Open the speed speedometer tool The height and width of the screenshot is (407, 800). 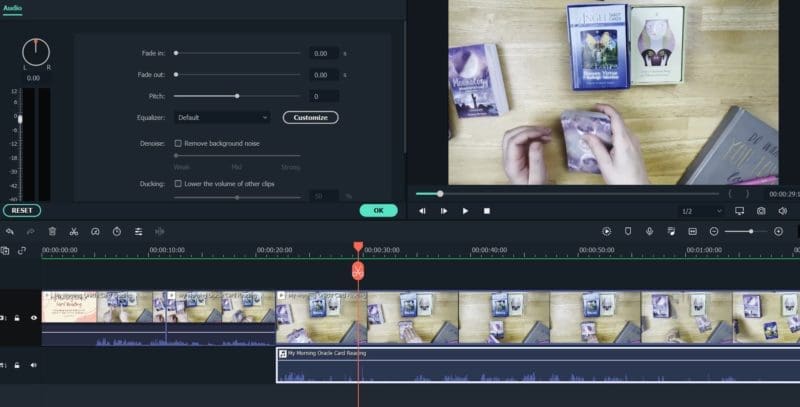coord(95,232)
